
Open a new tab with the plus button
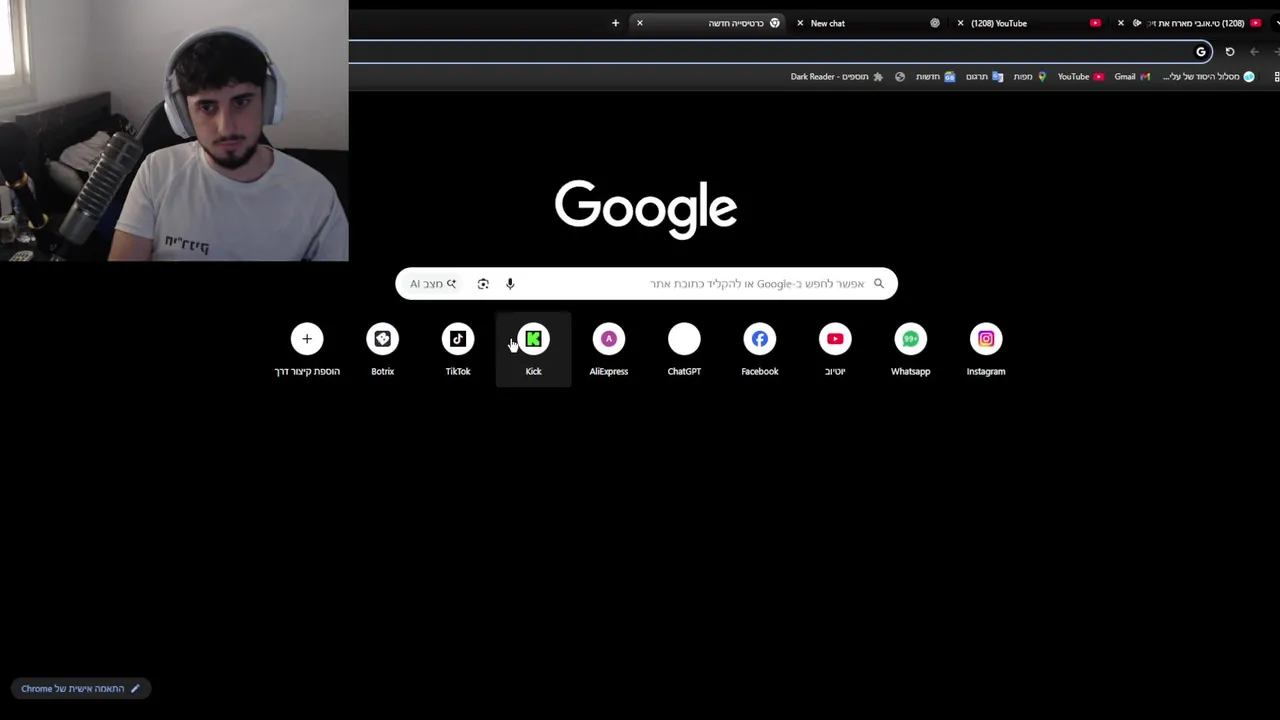[615, 23]
